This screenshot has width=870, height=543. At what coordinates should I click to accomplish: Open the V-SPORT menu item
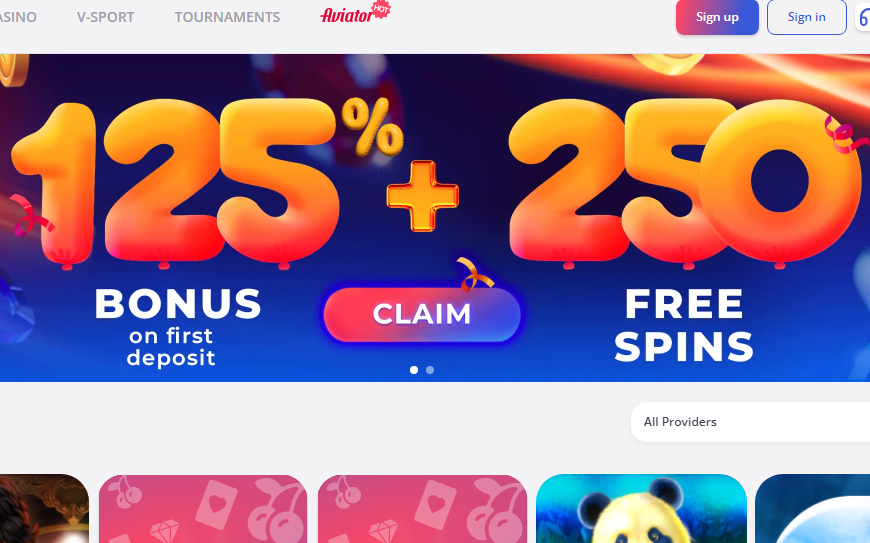(x=105, y=17)
